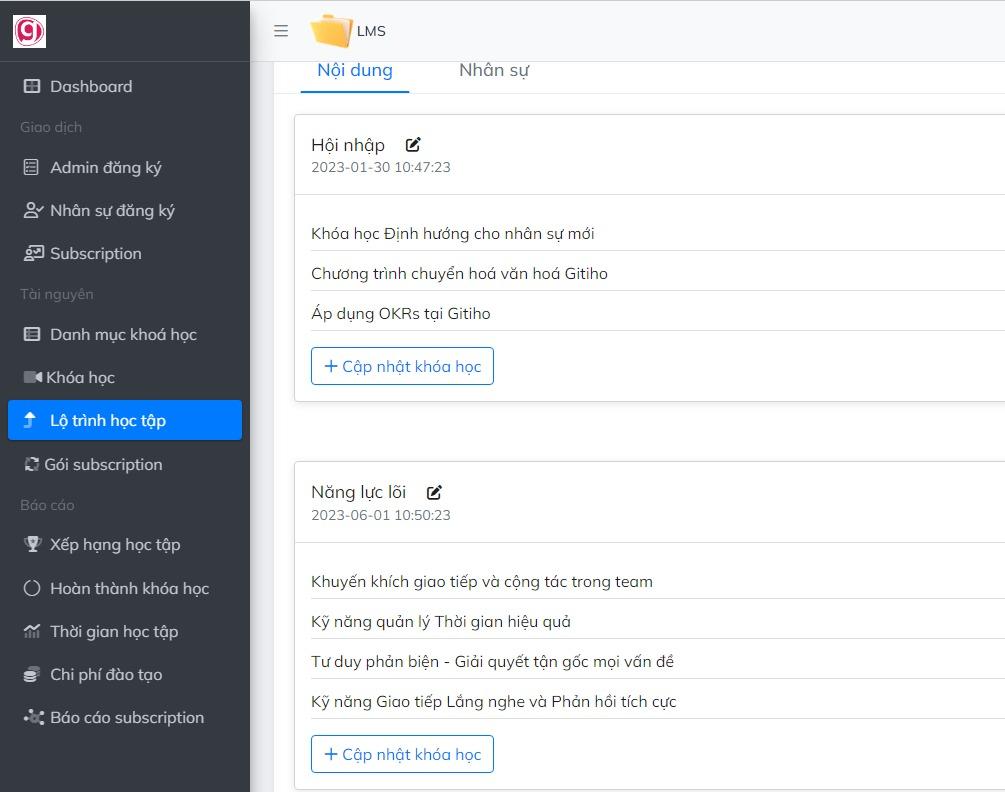Click the Gitiho logo in the top corner

[x=27, y=31]
